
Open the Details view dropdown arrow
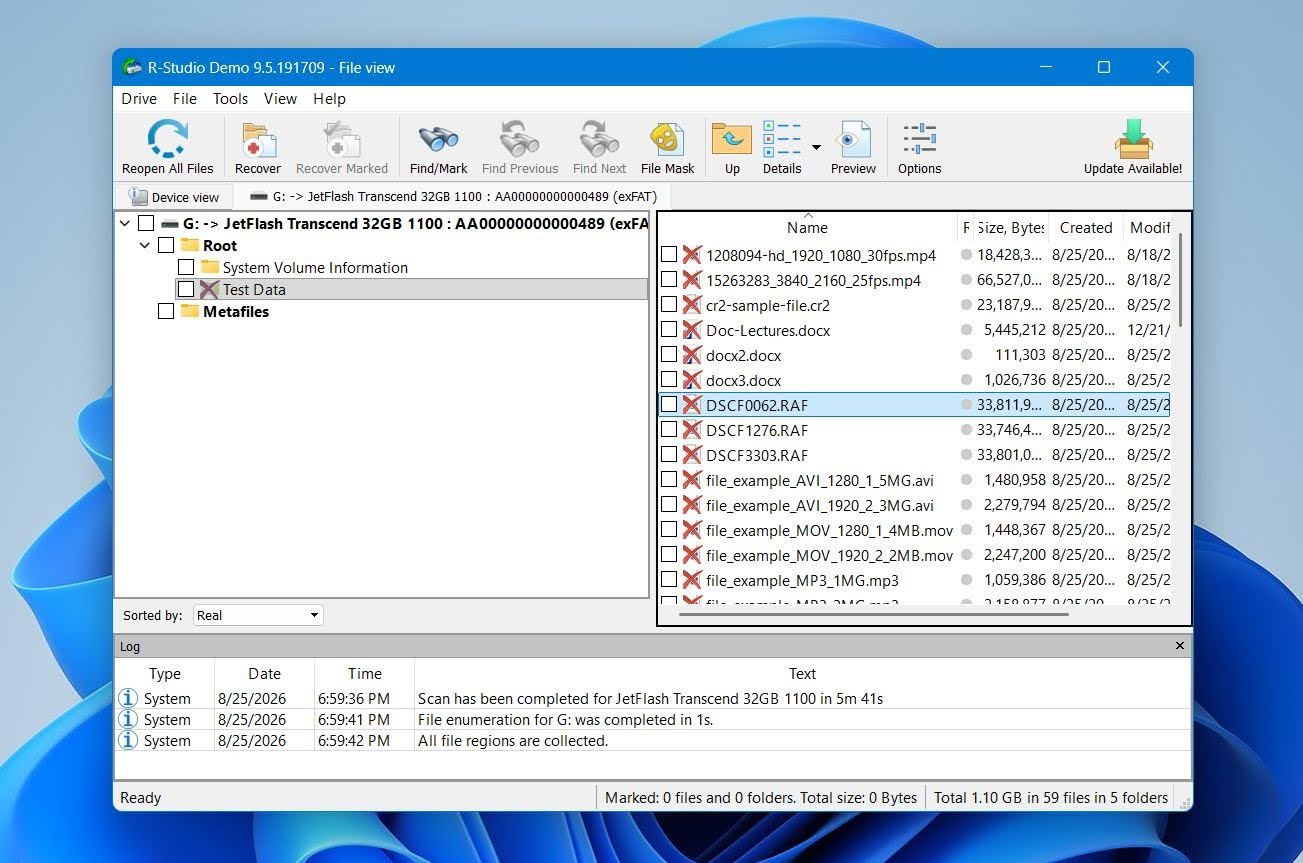[816, 147]
